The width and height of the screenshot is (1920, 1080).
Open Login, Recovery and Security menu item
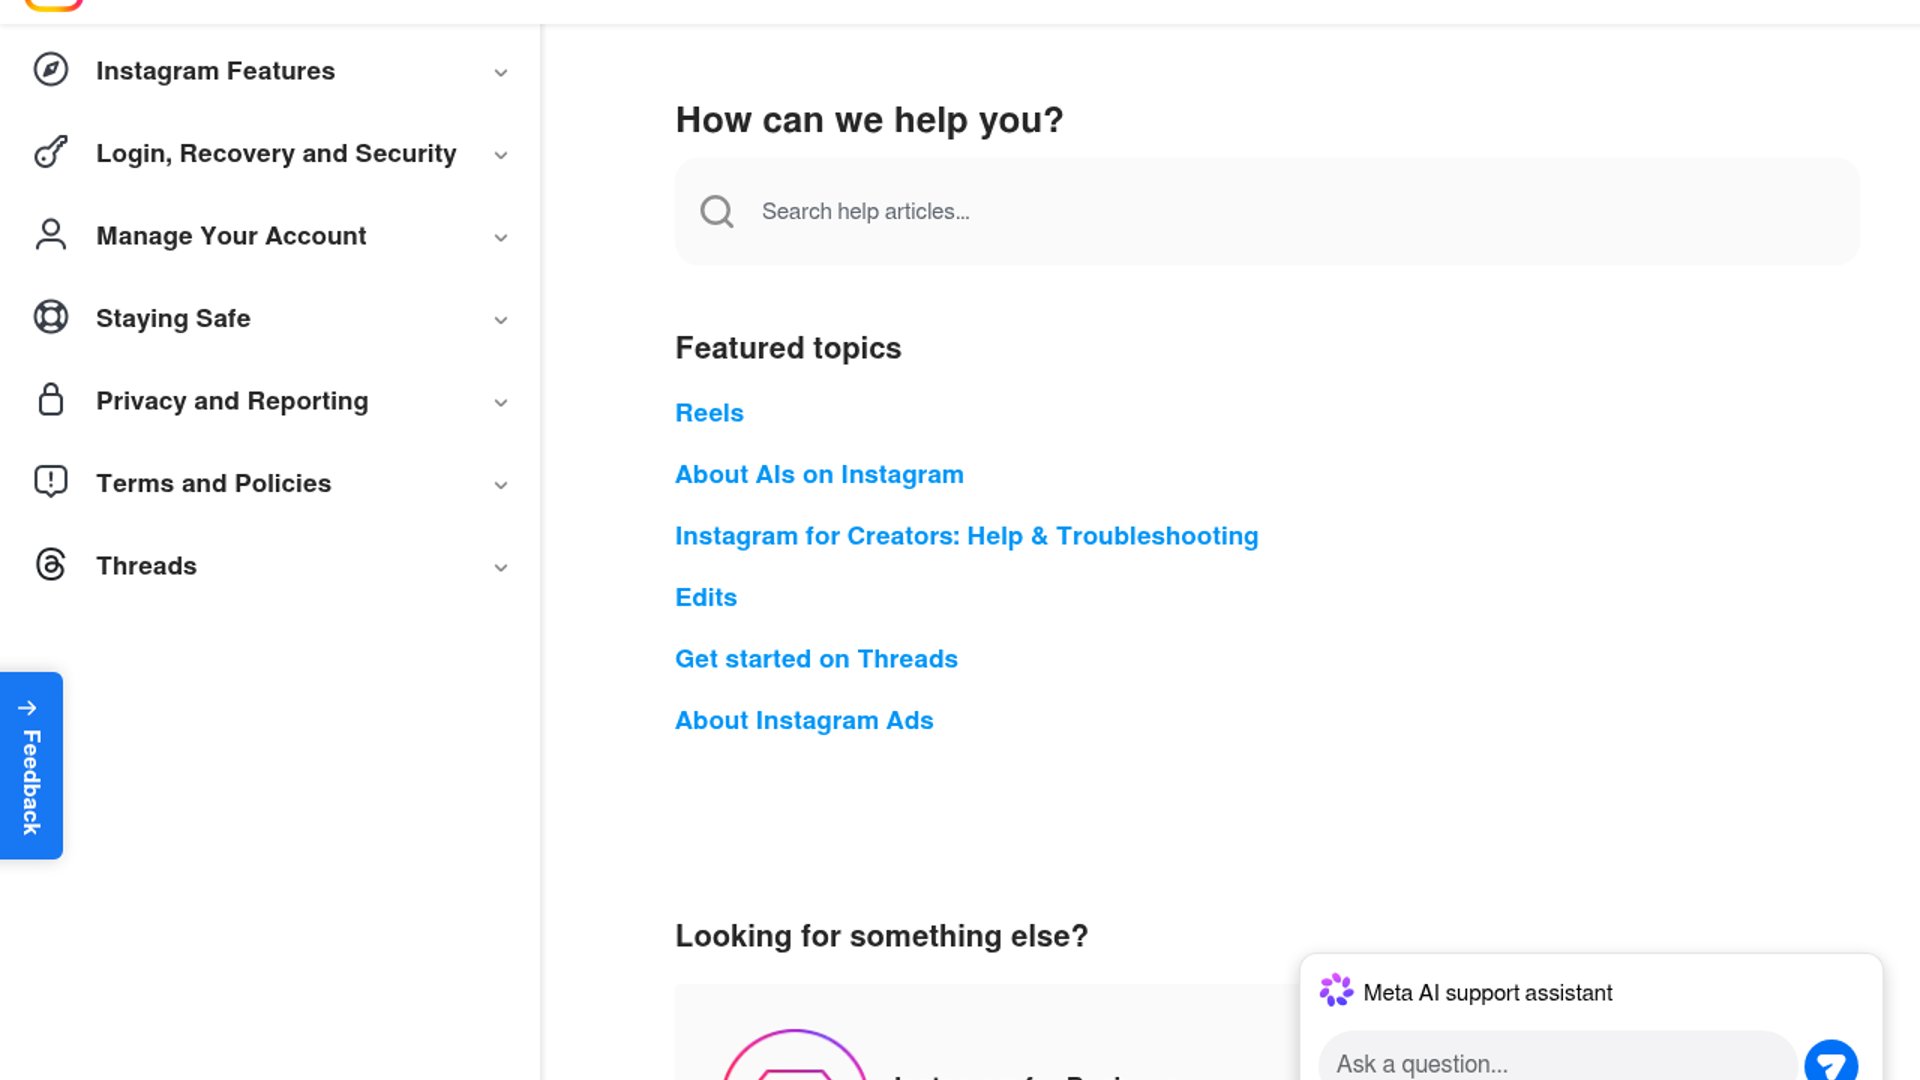tap(276, 153)
